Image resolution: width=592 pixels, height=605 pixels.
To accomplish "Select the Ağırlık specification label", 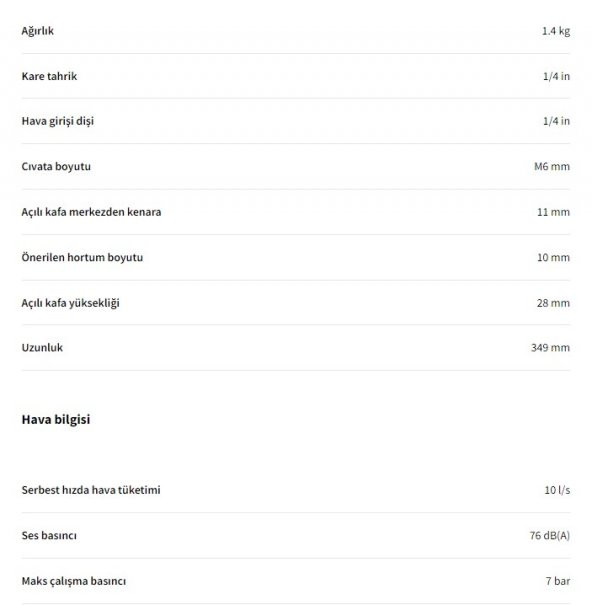I will pos(37,31).
